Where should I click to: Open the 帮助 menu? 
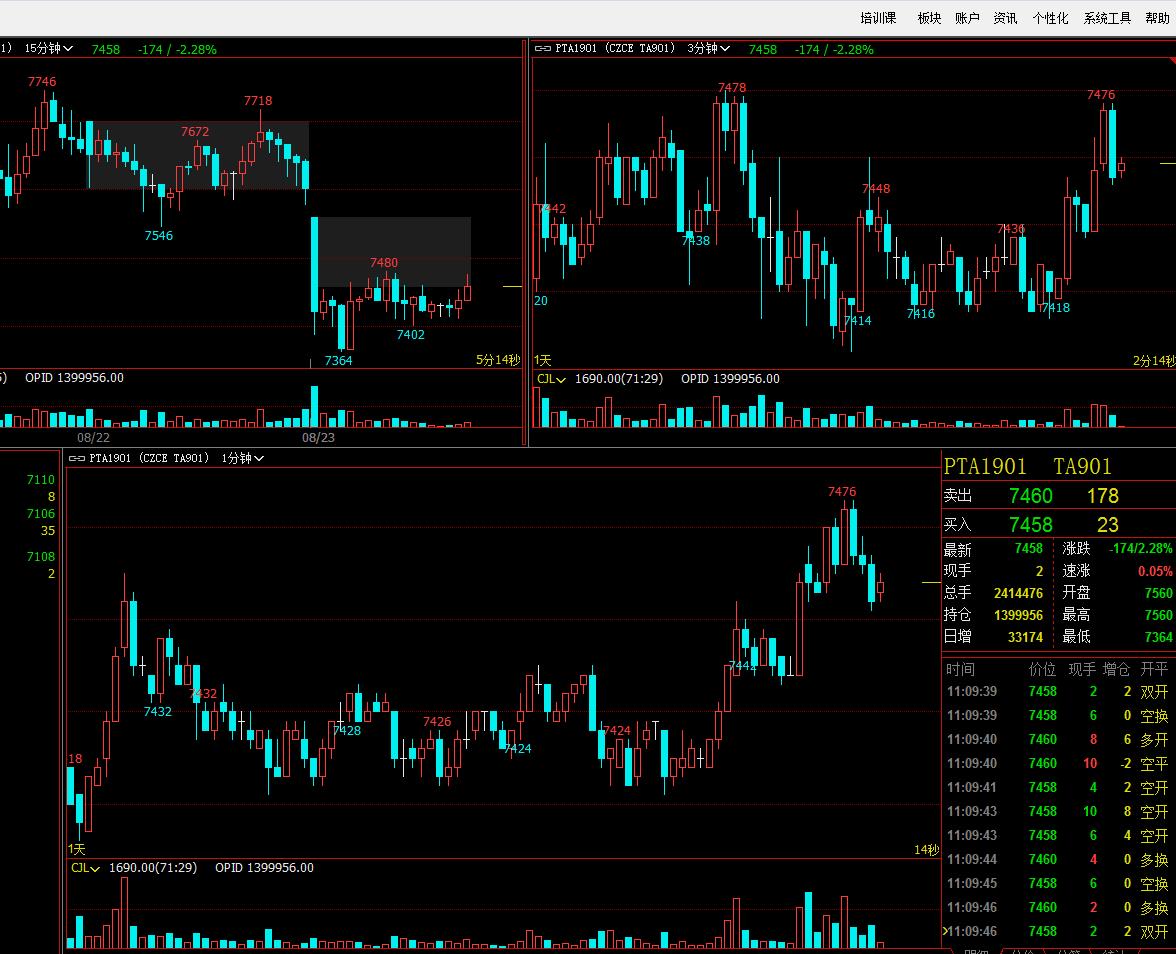[x=1157, y=18]
